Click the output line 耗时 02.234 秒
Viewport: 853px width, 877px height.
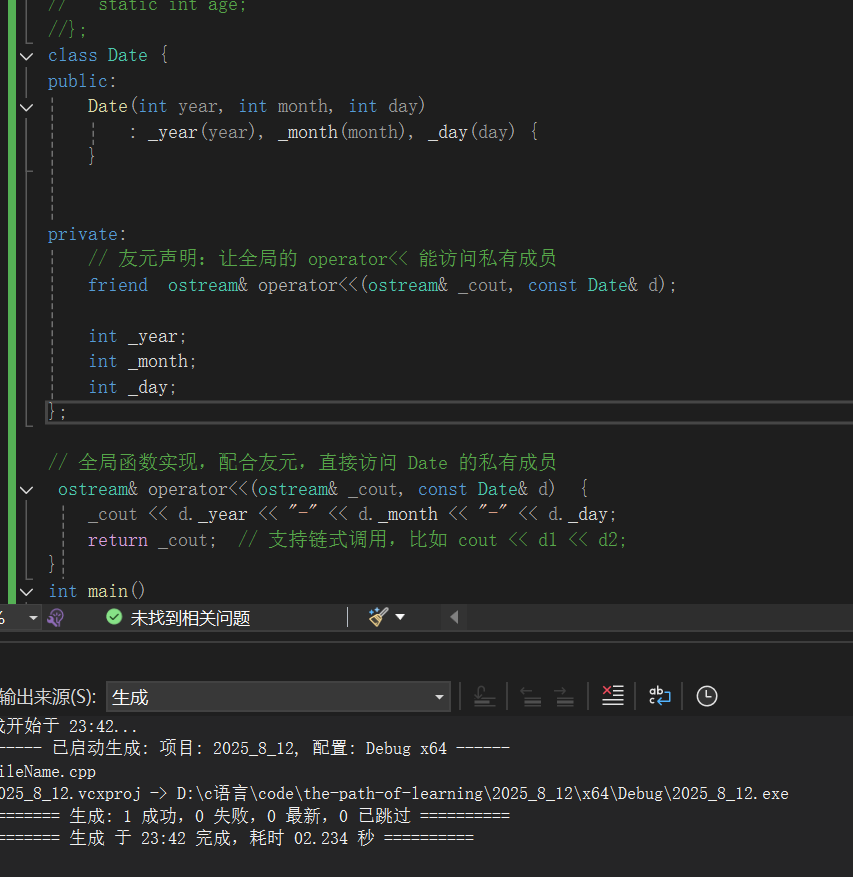(237, 838)
